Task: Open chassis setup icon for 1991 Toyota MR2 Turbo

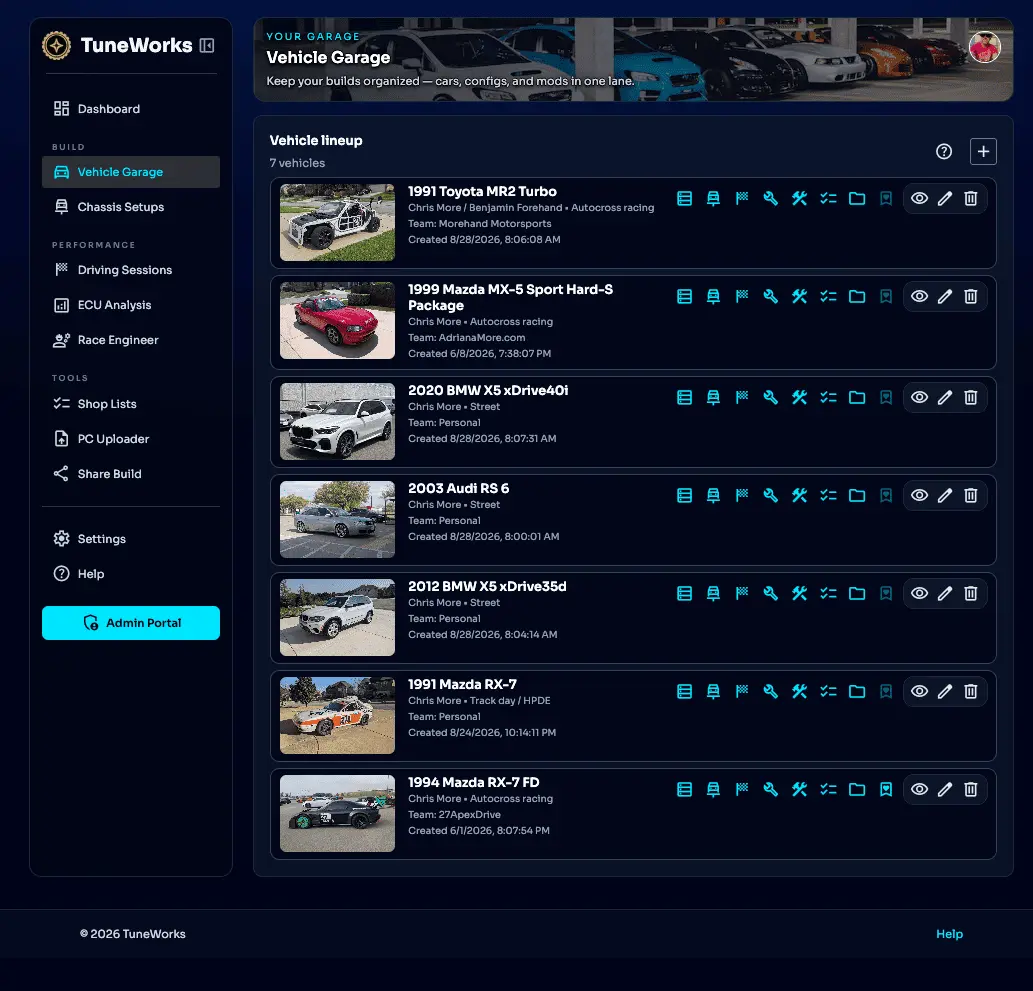Action: click(713, 198)
